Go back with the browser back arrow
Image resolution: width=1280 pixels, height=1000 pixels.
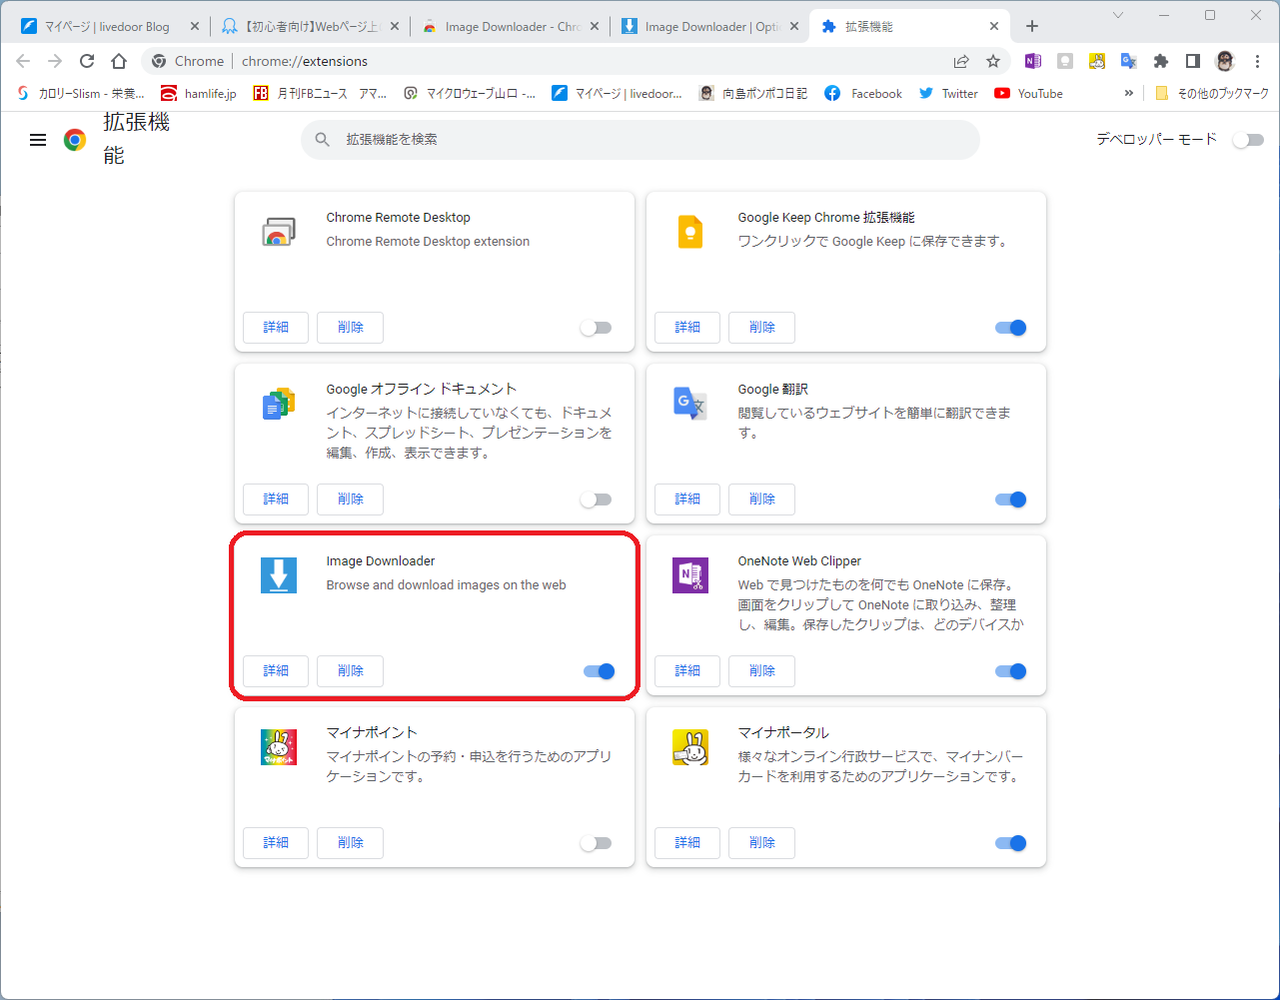23,61
